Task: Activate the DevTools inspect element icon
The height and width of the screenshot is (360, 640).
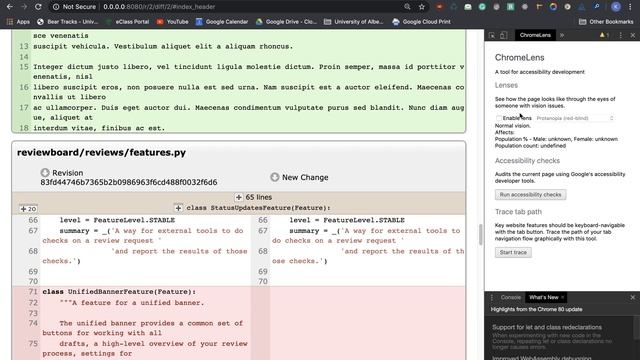Action: (x=492, y=36)
